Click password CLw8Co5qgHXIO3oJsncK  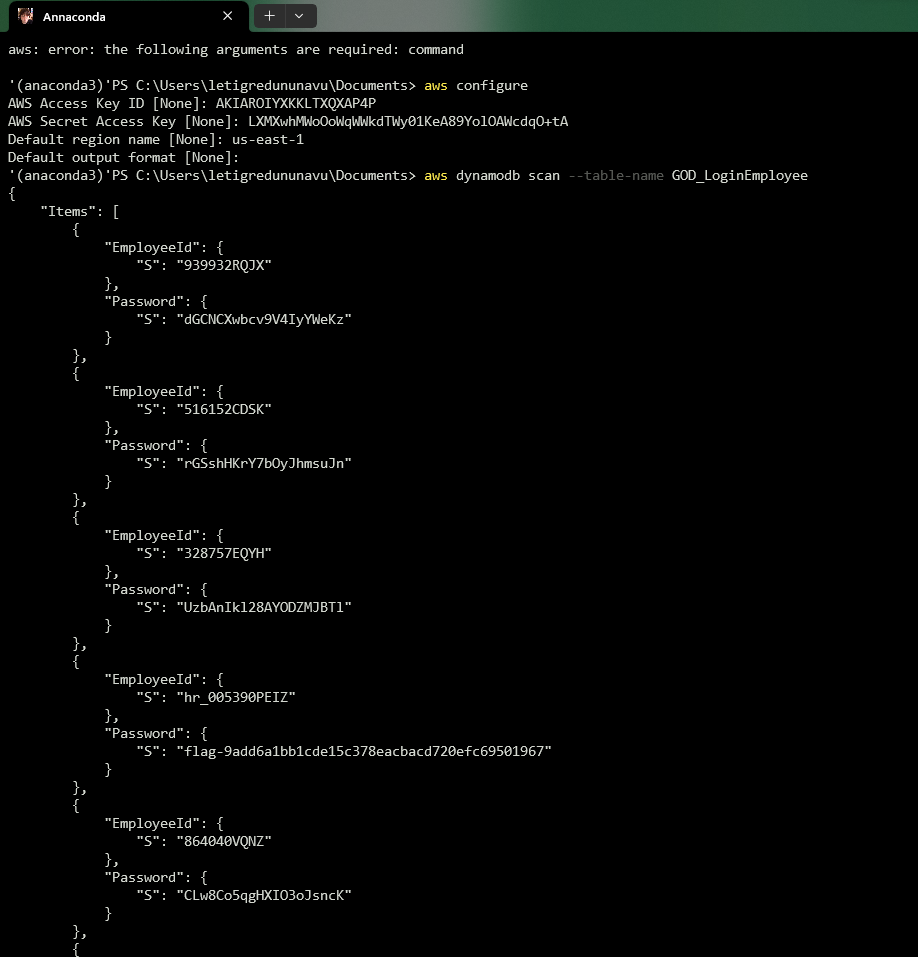(264, 895)
